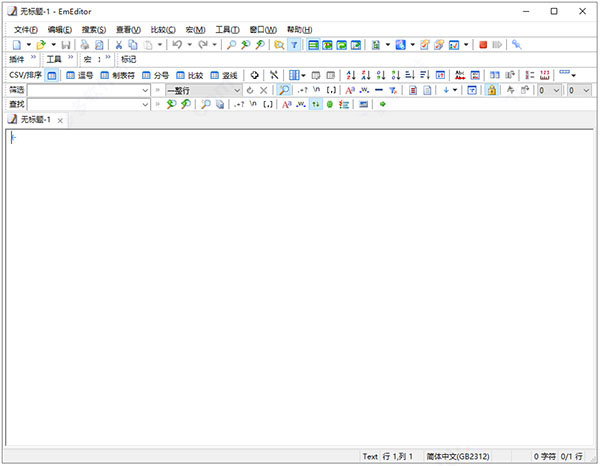Select 制表符 tab-separated mode
Image resolution: width=600 pixels, height=466 pixels.
tap(117, 75)
